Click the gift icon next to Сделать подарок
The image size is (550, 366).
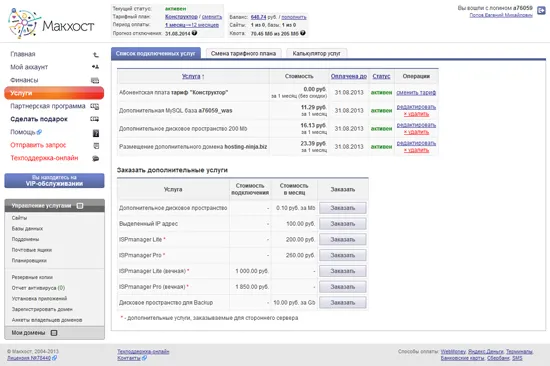[95, 119]
